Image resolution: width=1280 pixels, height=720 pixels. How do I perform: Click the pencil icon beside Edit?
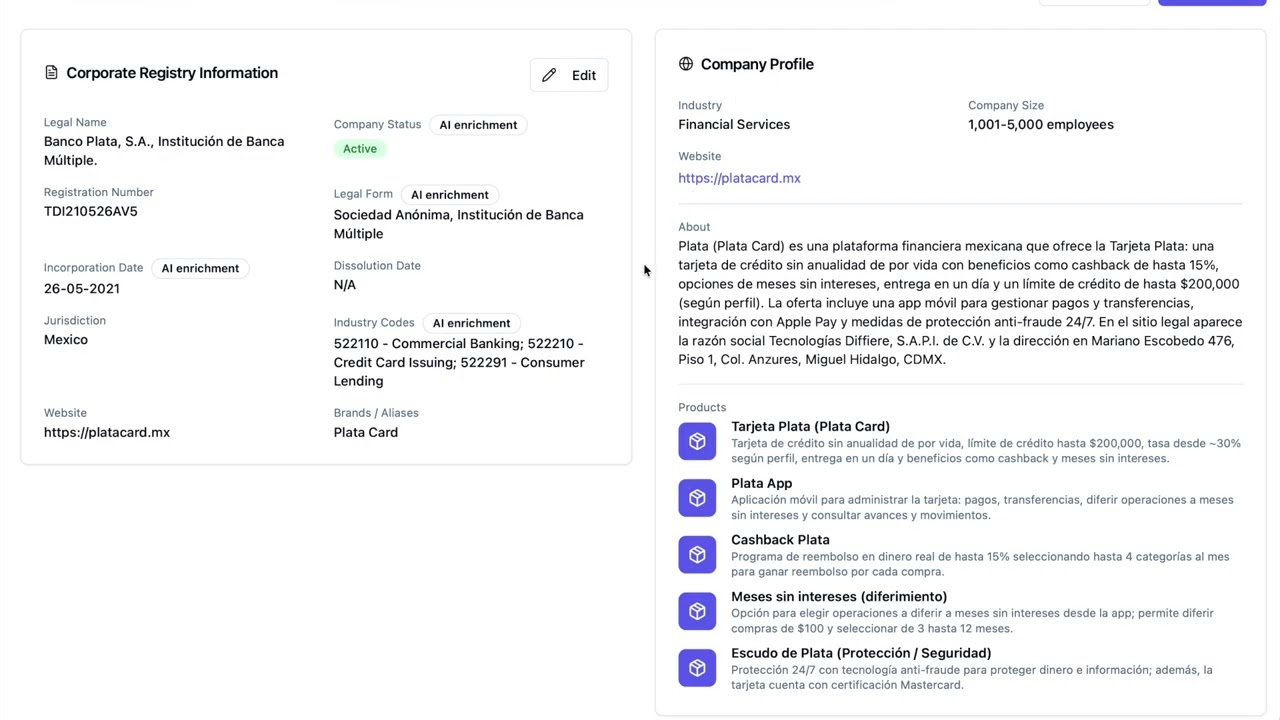pos(549,75)
